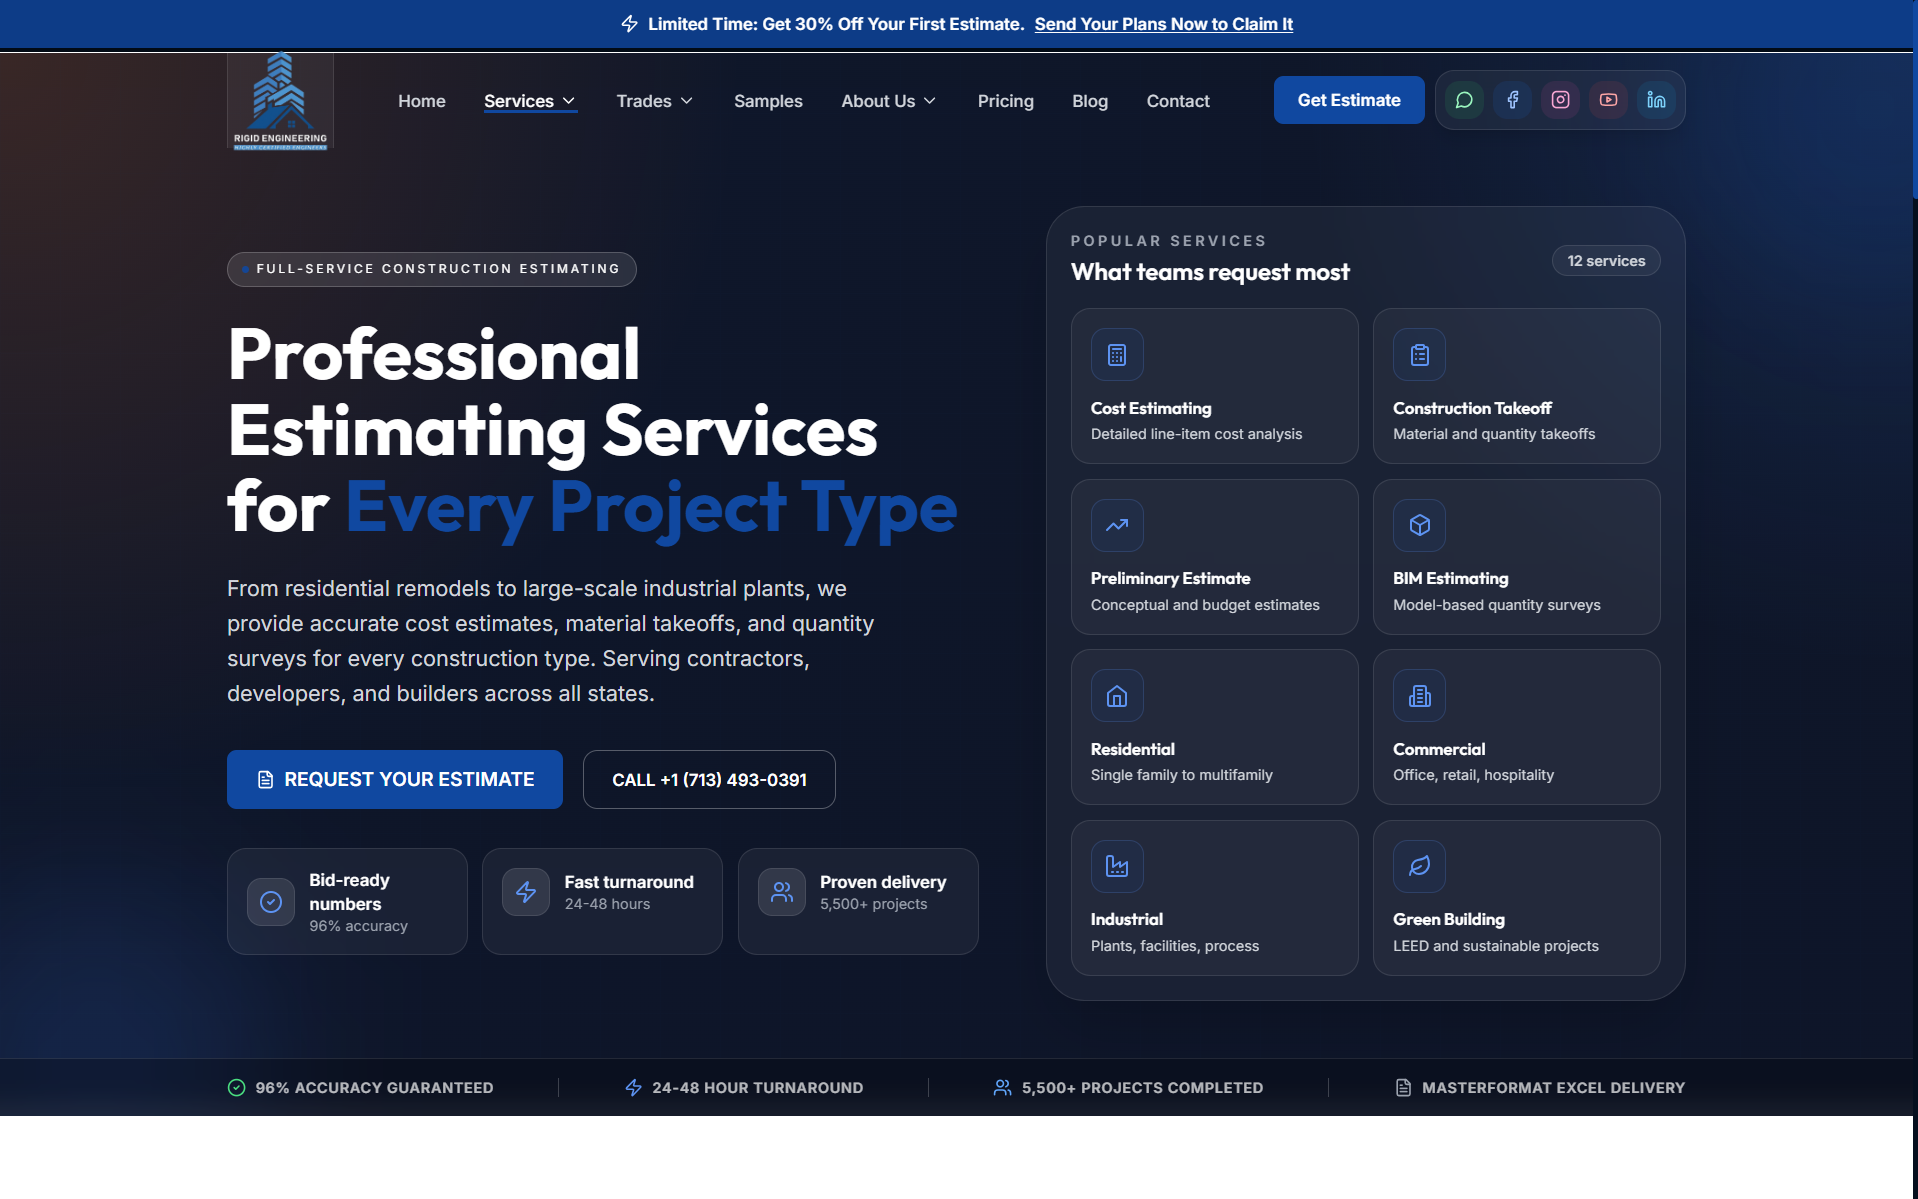Click the Bid-ready numbers checkmark icon
The width and height of the screenshot is (1918, 1199).
pos(271,902)
